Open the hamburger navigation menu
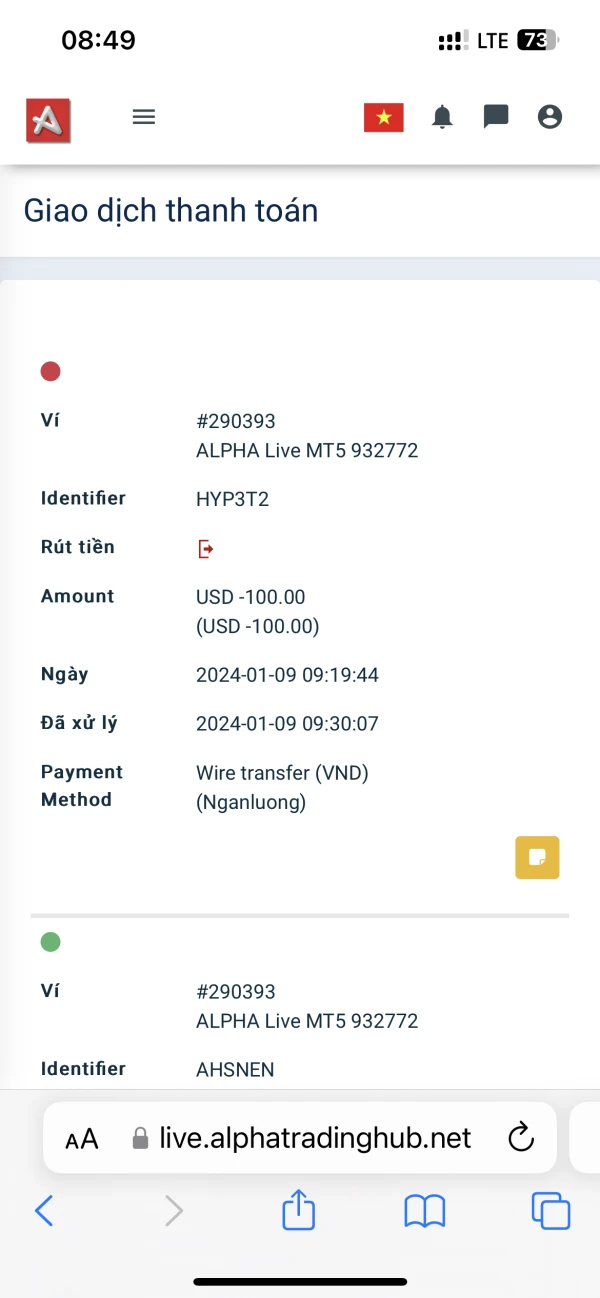The height and width of the screenshot is (1298, 600). (x=144, y=117)
